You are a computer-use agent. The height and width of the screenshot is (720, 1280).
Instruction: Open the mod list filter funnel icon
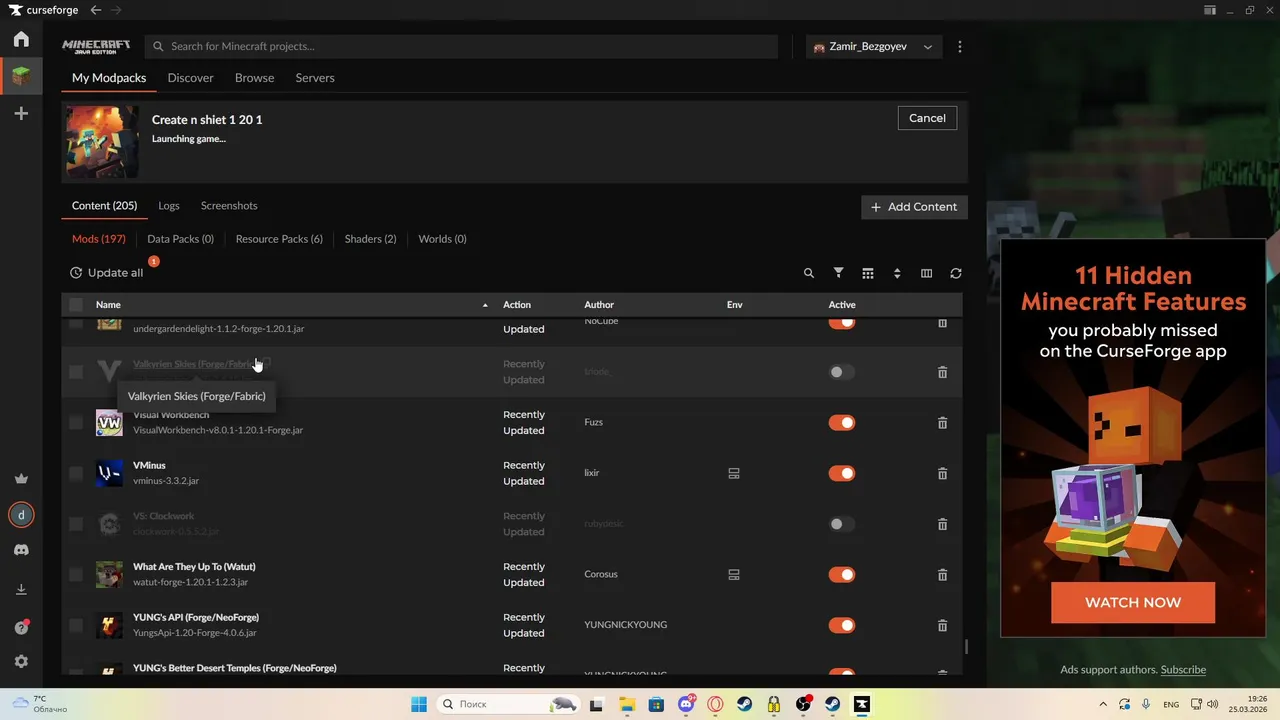(x=839, y=273)
